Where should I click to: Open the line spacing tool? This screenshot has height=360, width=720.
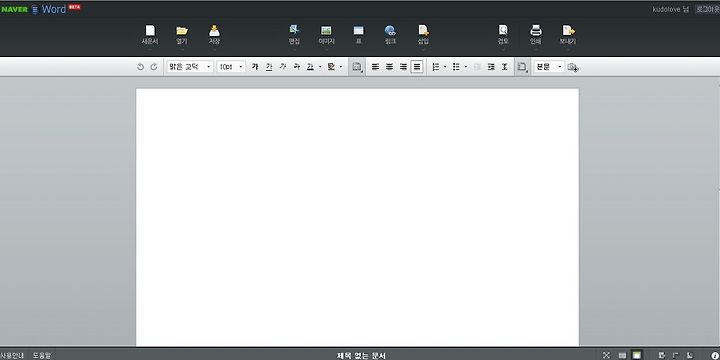[x=504, y=67]
